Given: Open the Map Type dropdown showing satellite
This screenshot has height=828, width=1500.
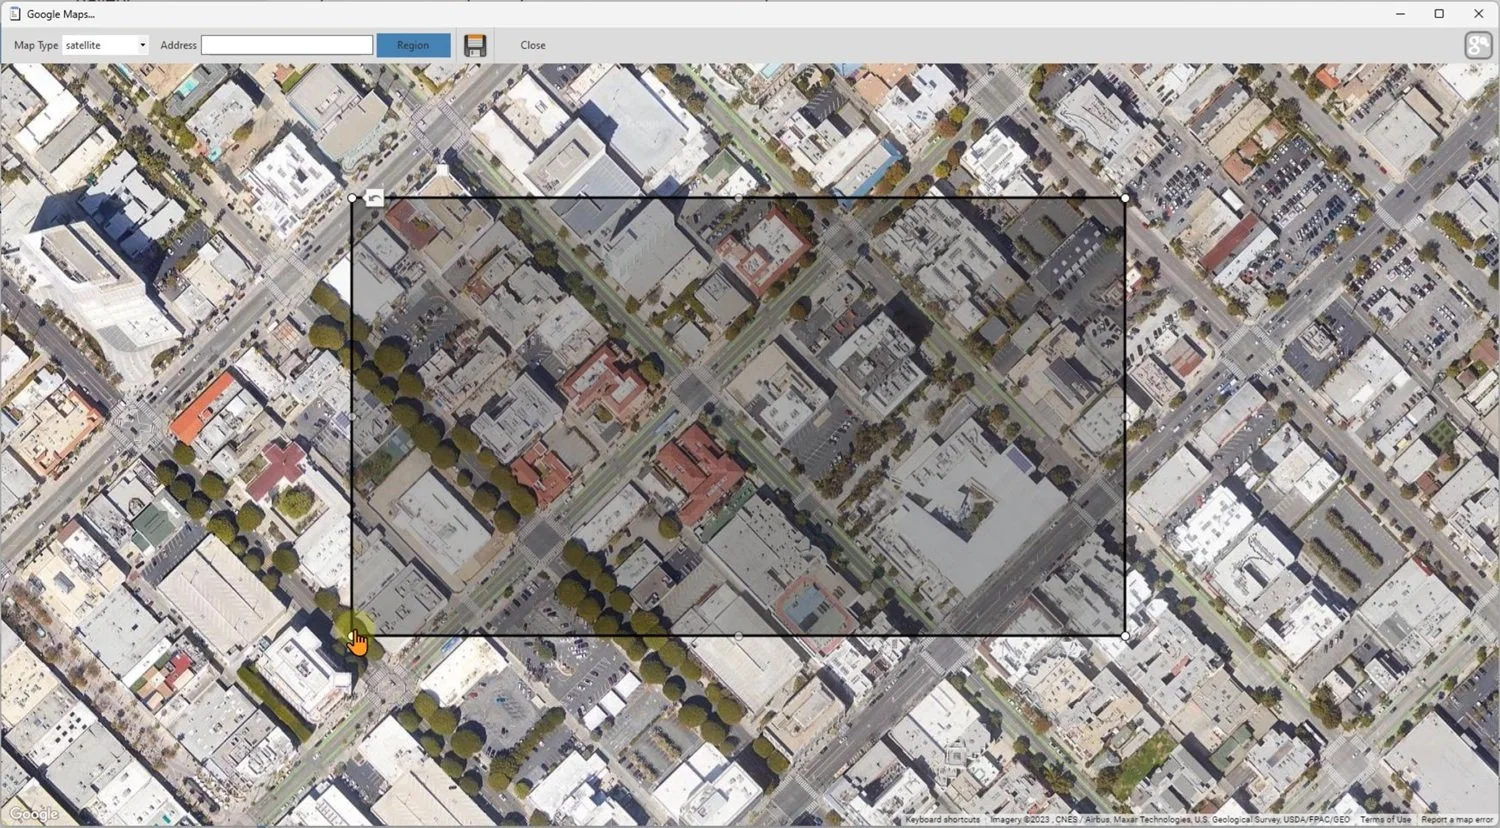Looking at the screenshot, I should pyautogui.click(x=106, y=45).
